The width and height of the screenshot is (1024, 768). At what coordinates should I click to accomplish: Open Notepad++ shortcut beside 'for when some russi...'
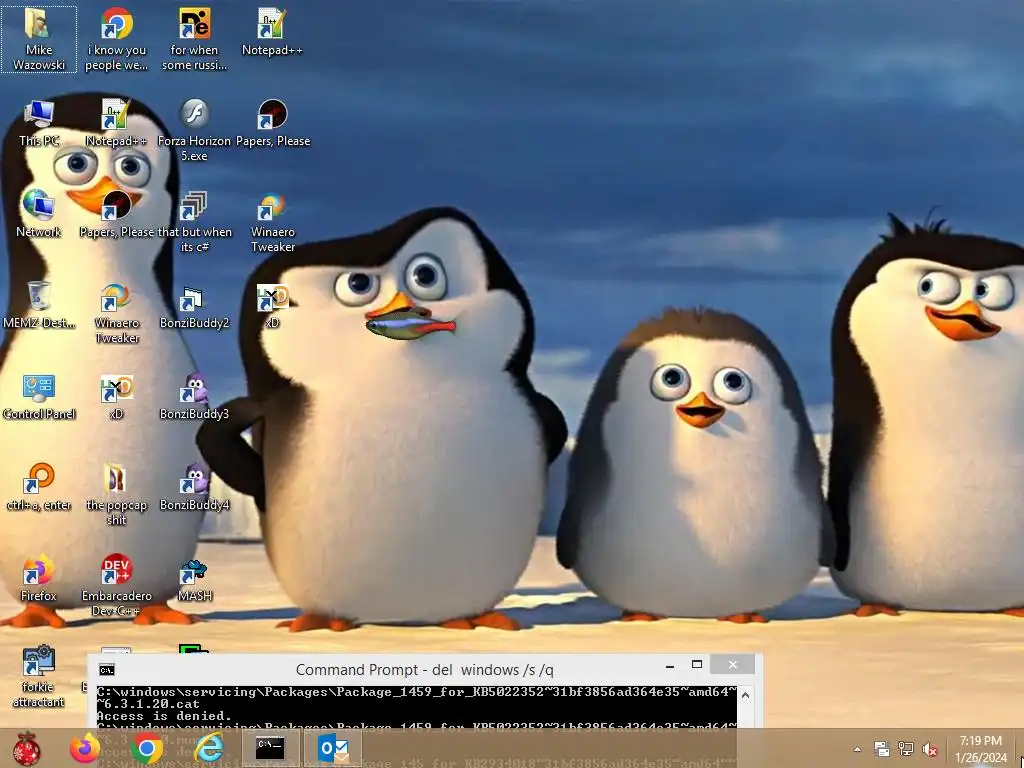[x=272, y=32]
